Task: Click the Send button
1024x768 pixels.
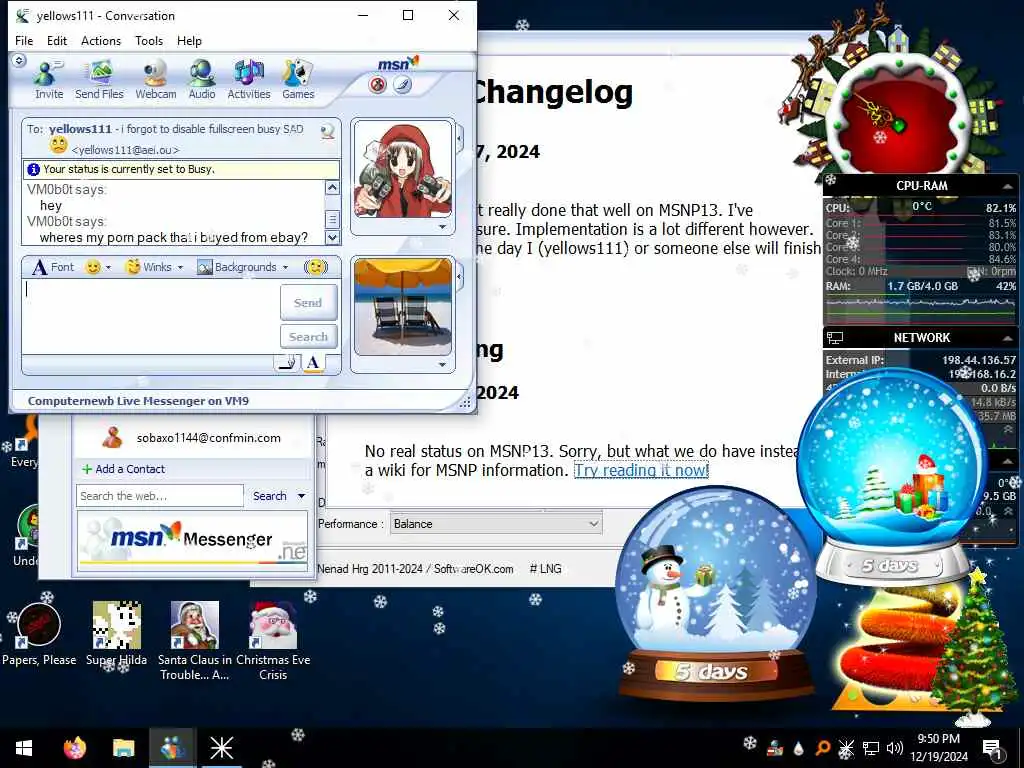Action: (x=308, y=302)
